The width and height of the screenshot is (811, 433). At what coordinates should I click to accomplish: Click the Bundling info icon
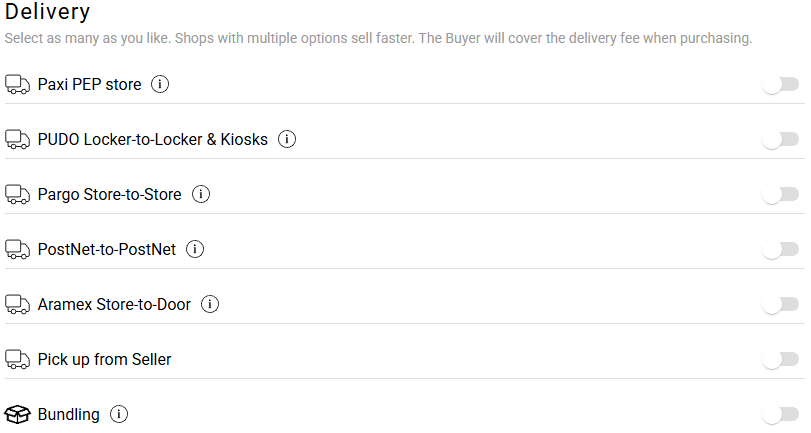[119, 414]
